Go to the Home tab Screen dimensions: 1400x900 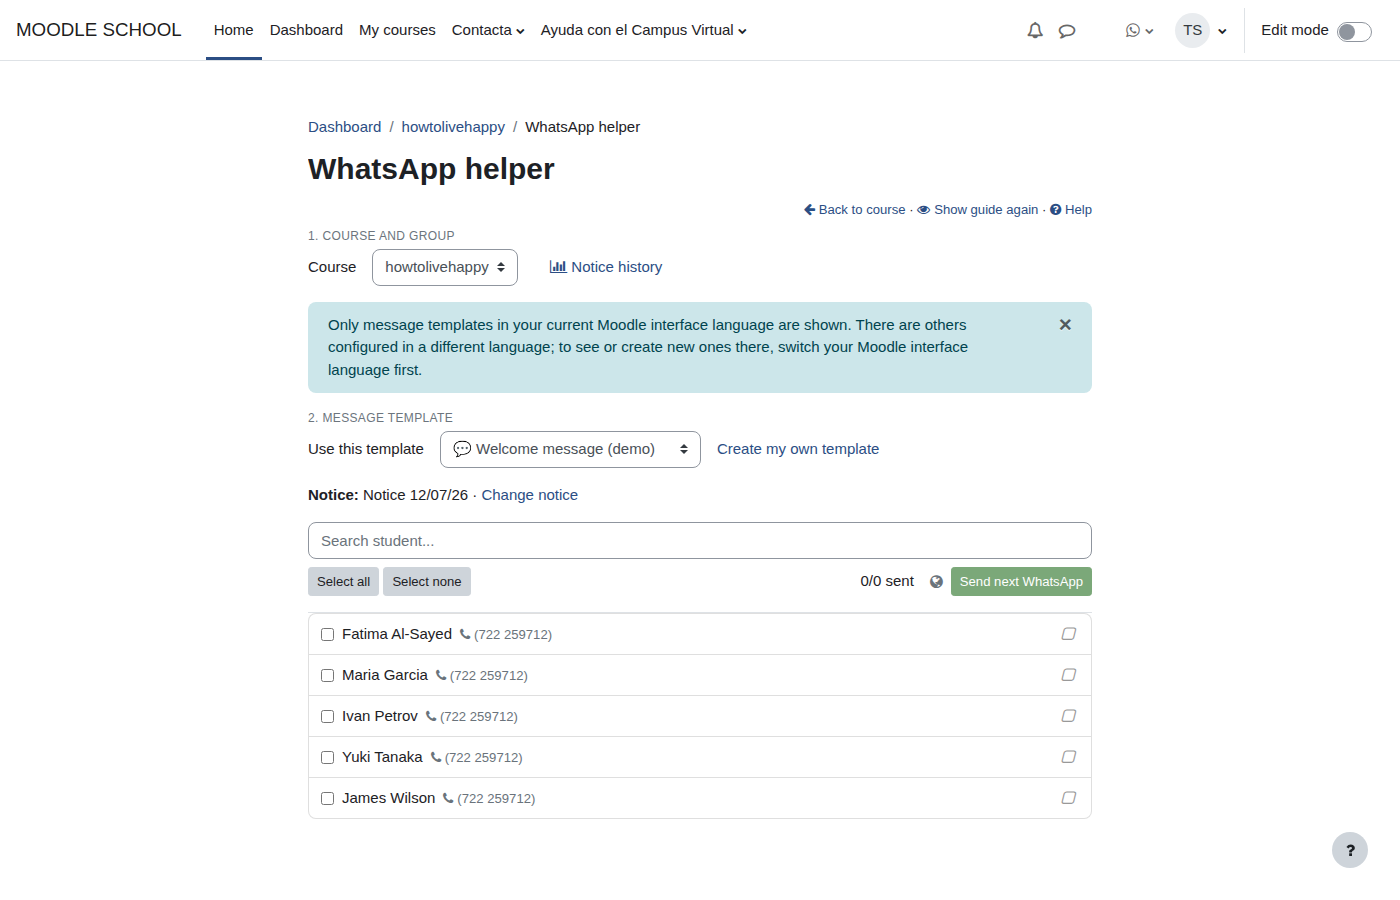tap(233, 30)
